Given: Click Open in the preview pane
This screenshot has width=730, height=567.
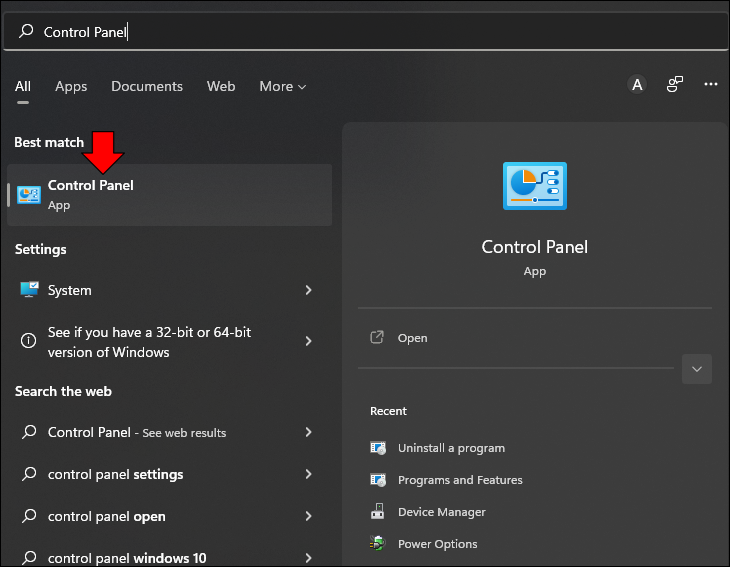Looking at the screenshot, I should (x=412, y=338).
